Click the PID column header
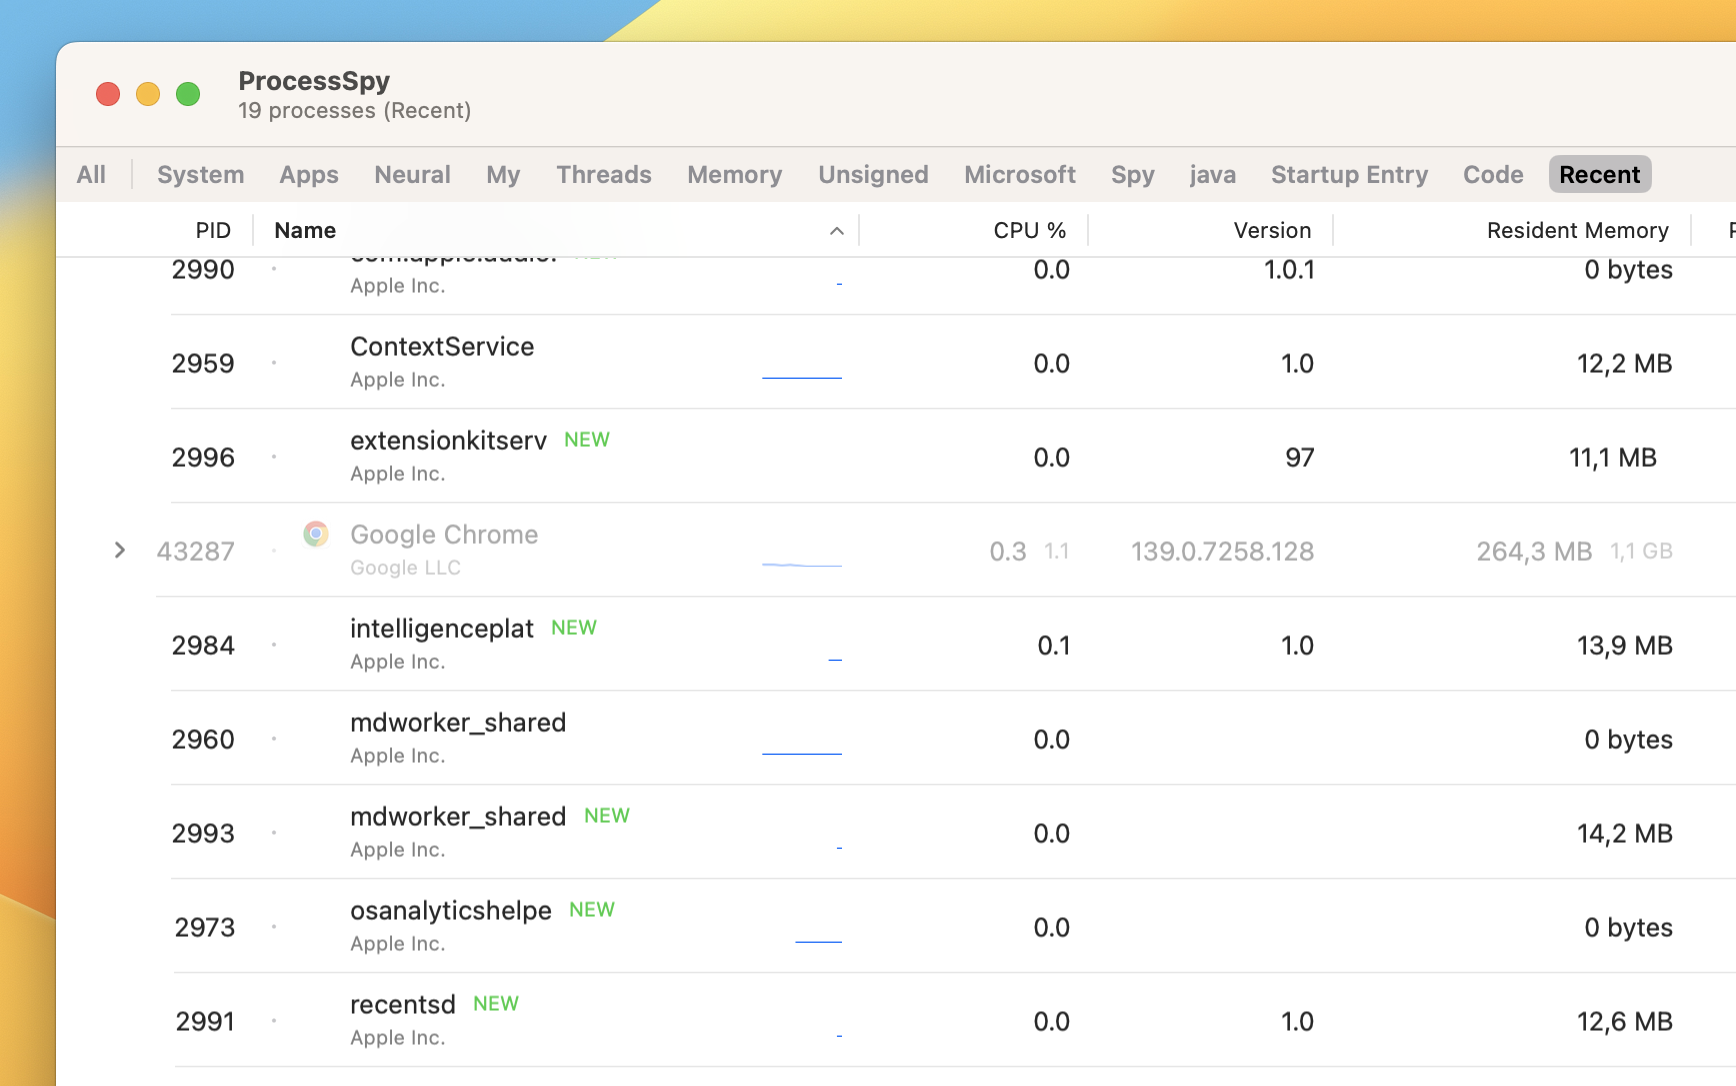This screenshot has height=1086, width=1736. coord(214,230)
